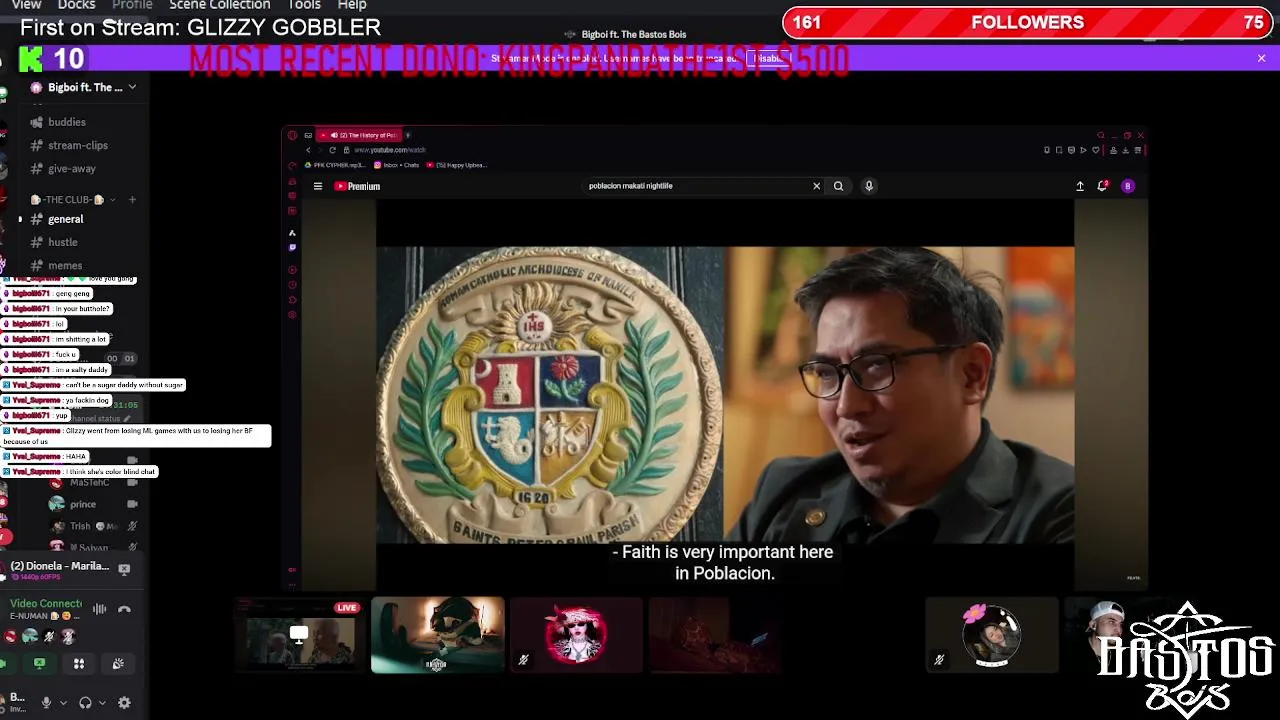Viewport: 1280px width, 720px height.
Task: Open the LIVE stream thumbnail
Action: pyautogui.click(x=299, y=635)
